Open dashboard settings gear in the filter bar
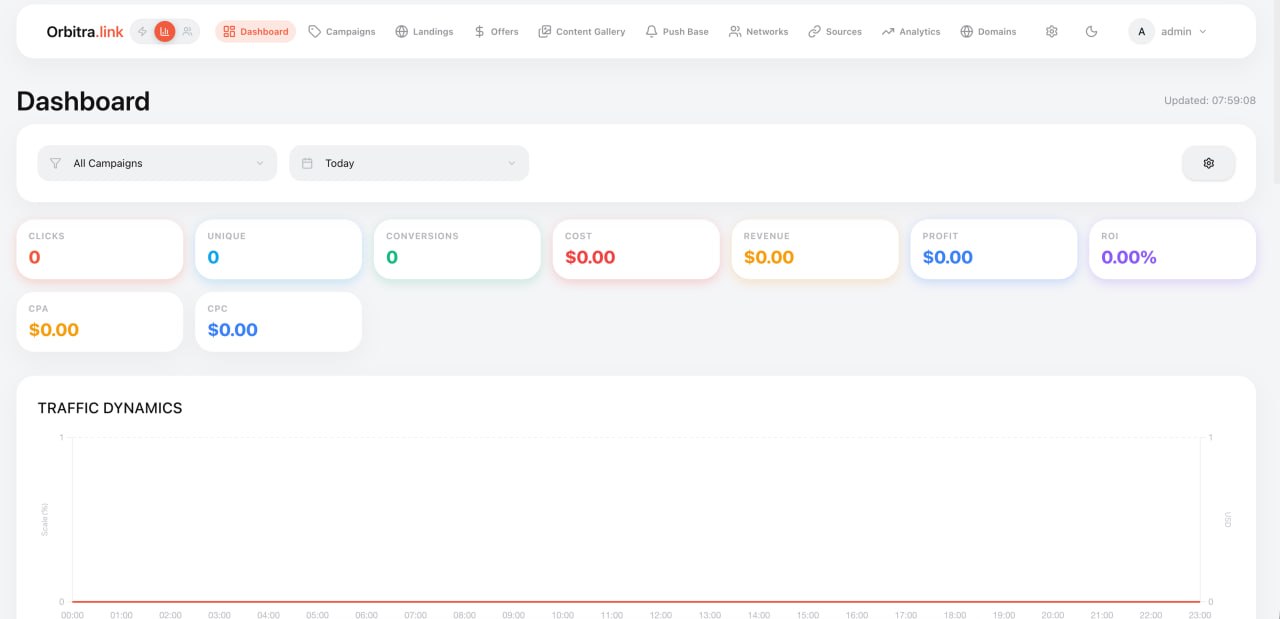This screenshot has height=619, width=1280. coord(1208,163)
